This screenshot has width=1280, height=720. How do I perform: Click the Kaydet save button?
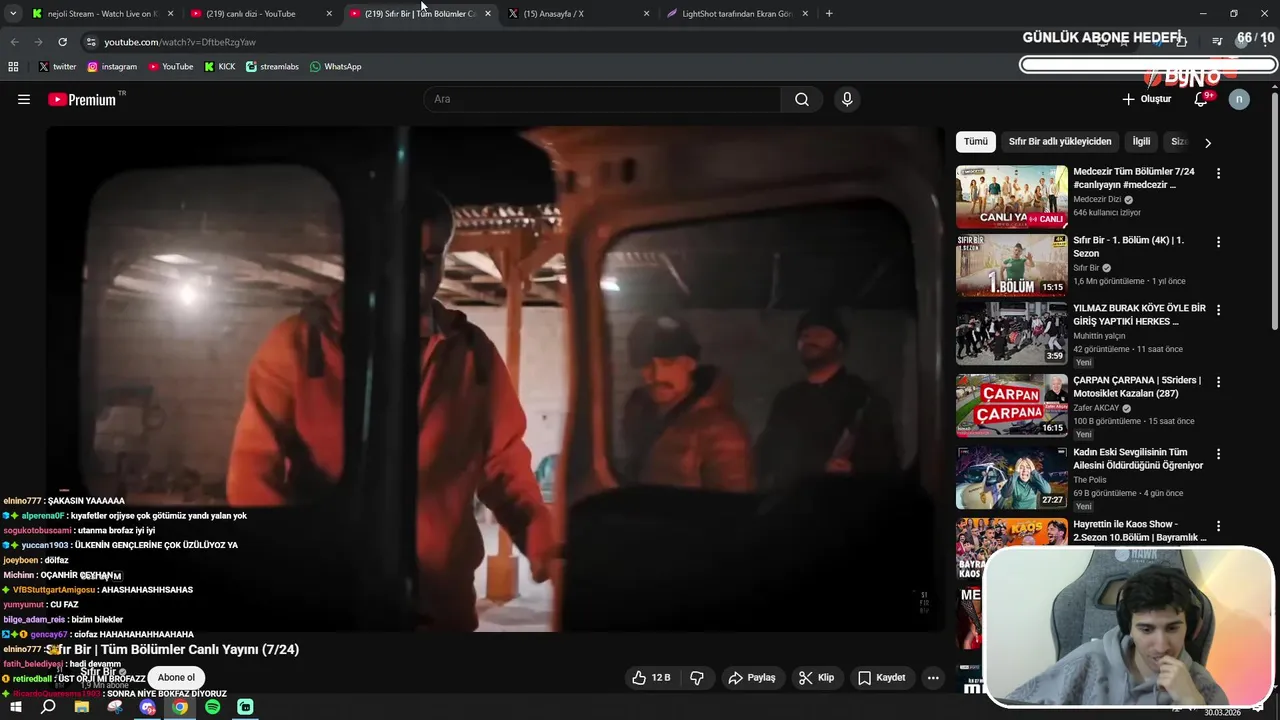click(882, 678)
